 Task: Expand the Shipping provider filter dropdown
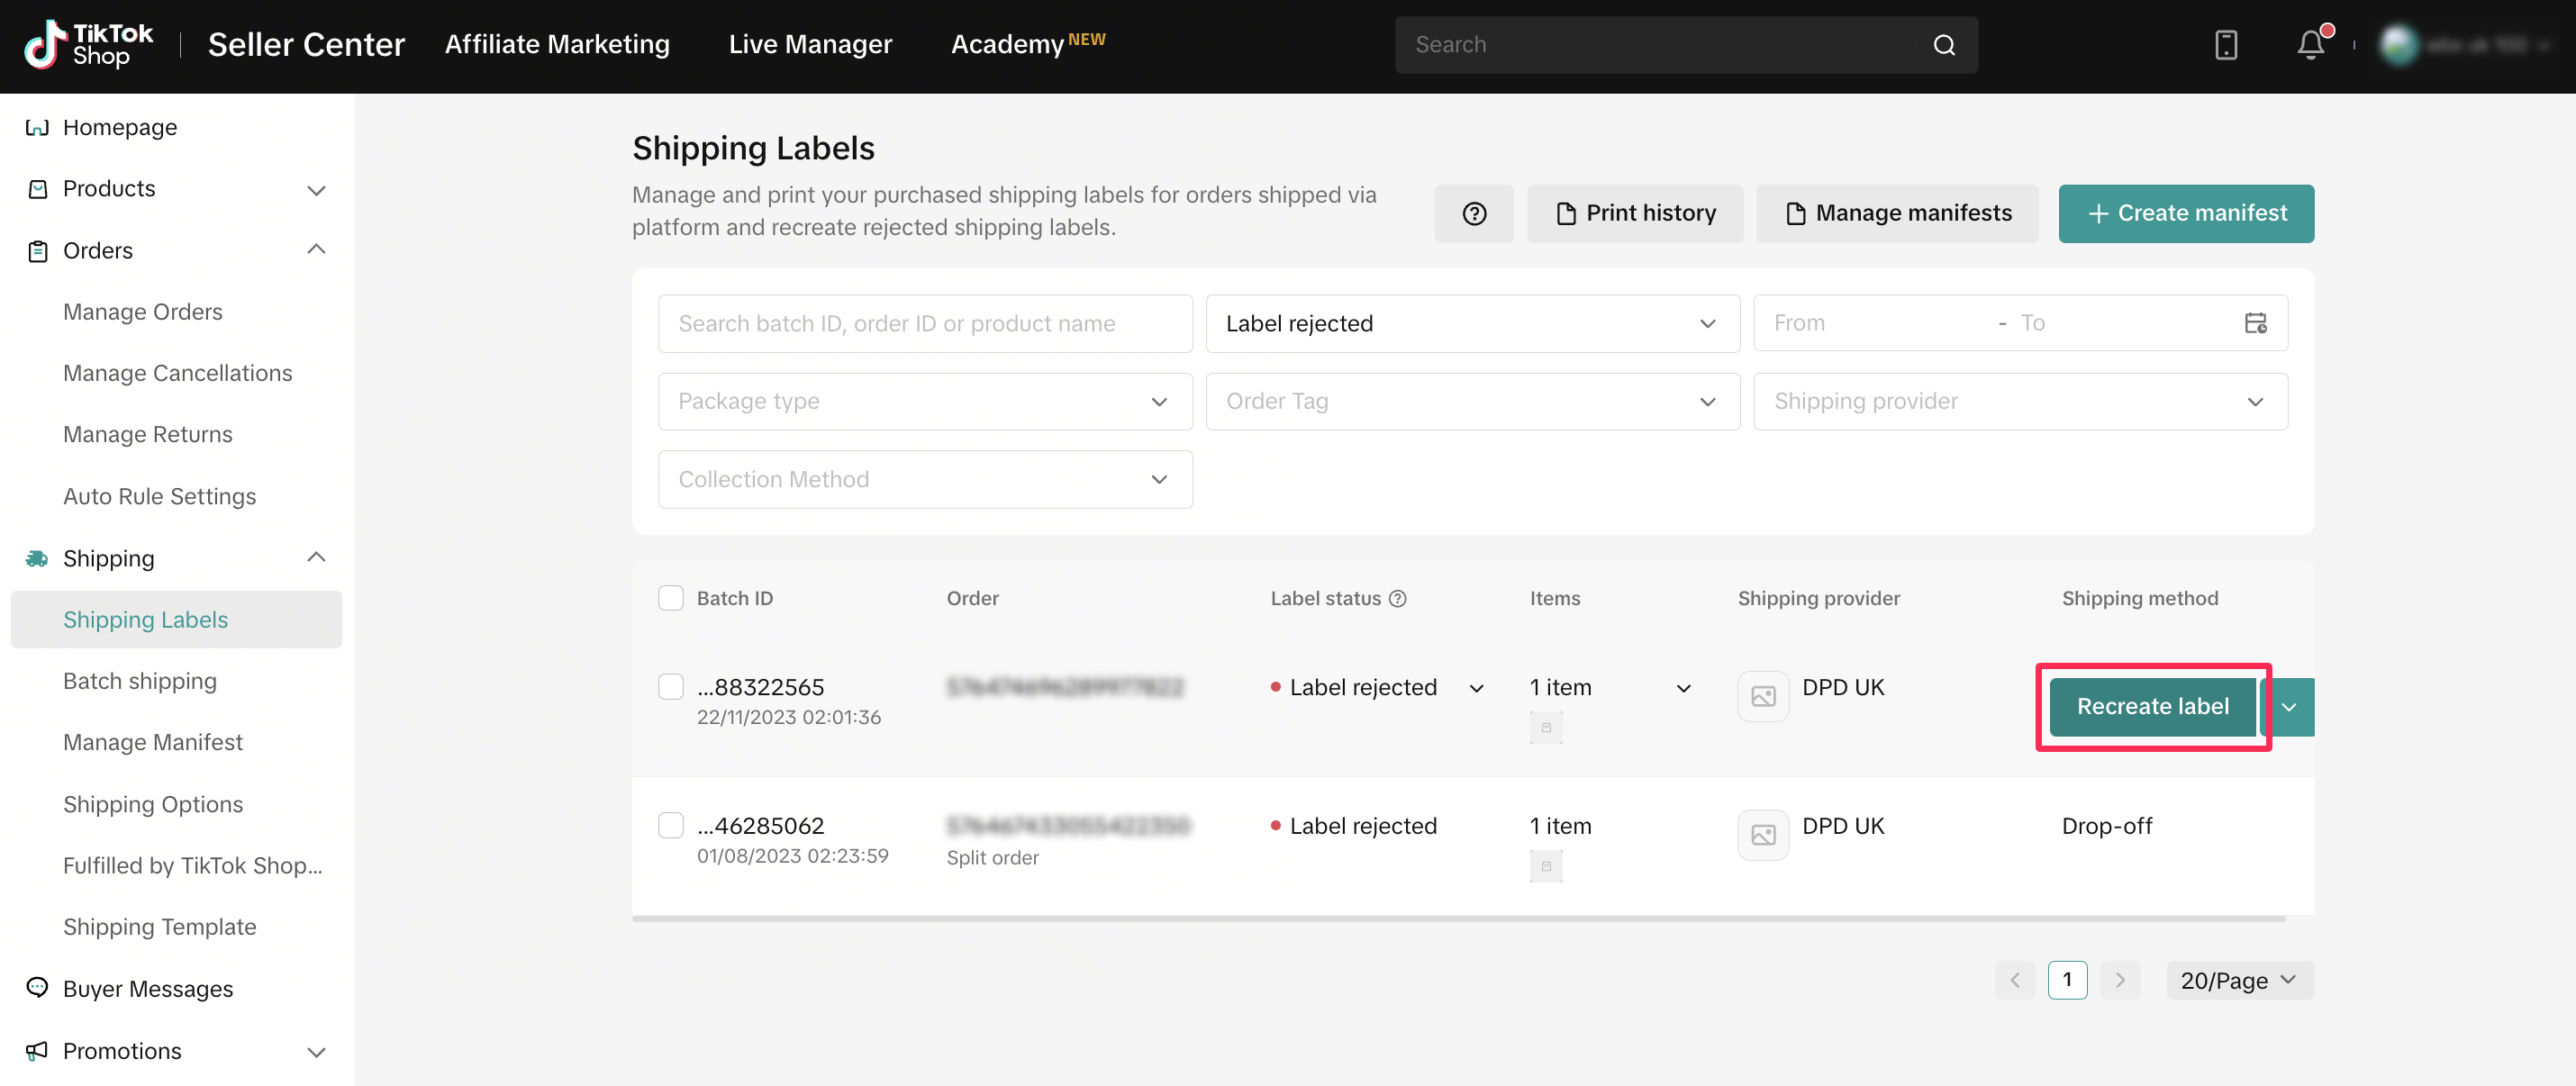click(2020, 401)
